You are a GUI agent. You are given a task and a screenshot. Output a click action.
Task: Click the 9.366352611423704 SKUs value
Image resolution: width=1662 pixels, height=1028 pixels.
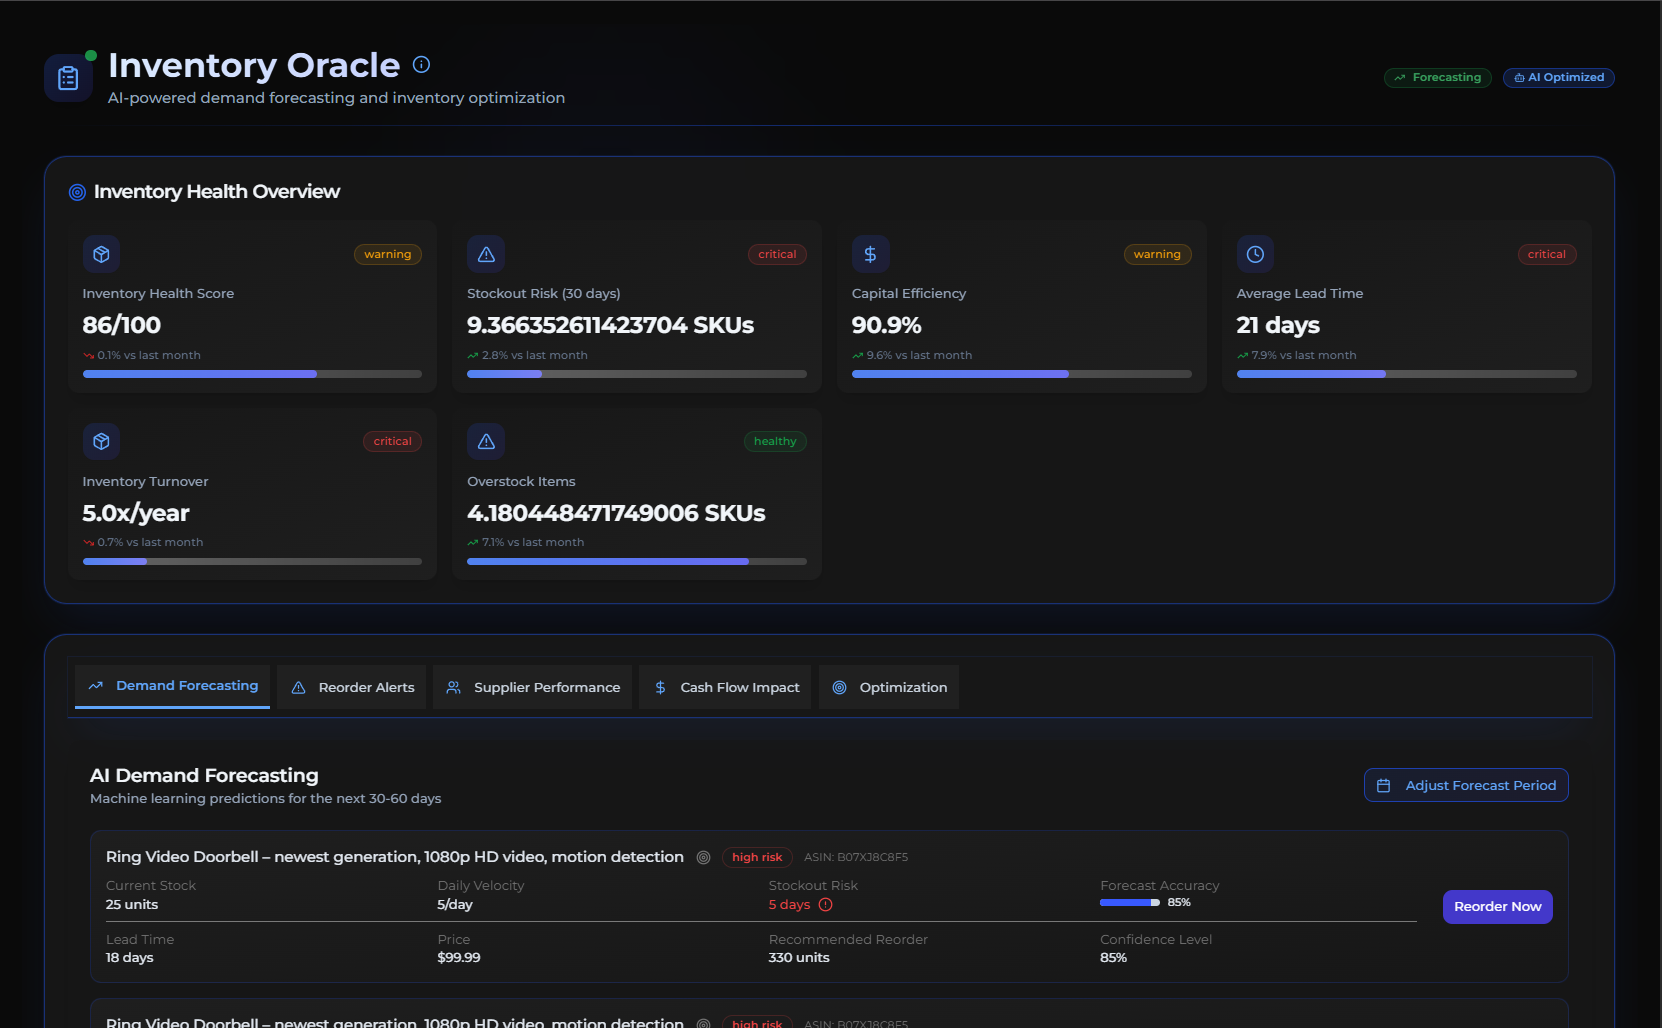(611, 325)
